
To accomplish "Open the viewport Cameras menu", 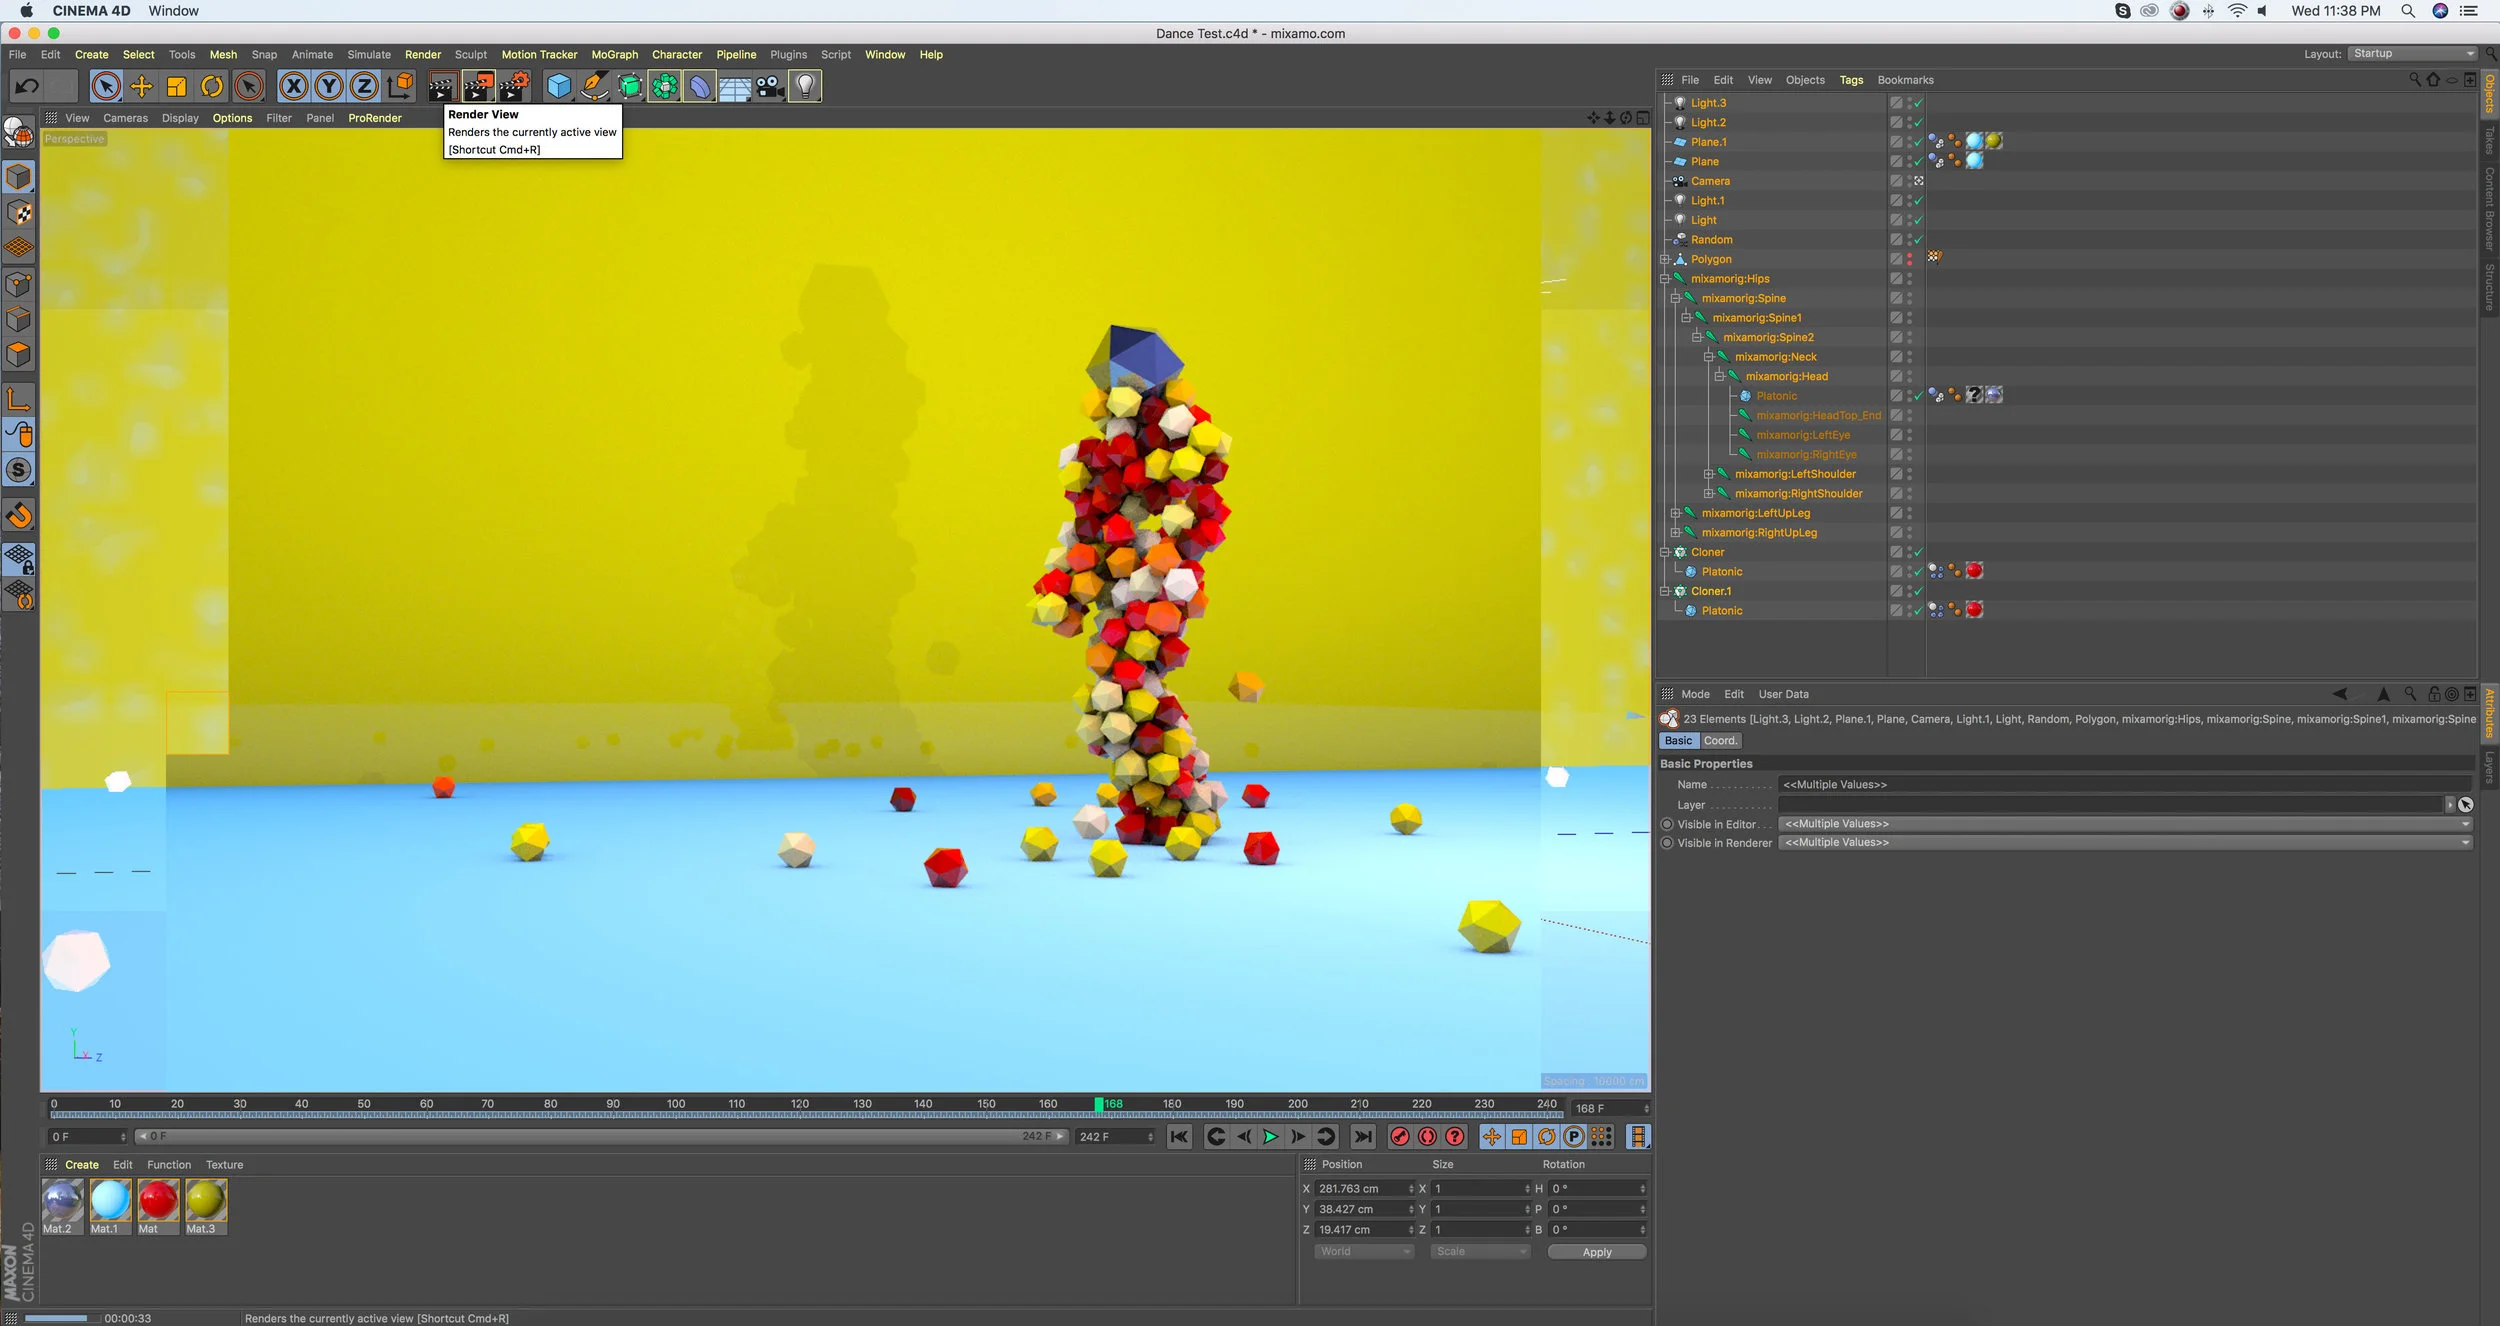I will coord(125,118).
